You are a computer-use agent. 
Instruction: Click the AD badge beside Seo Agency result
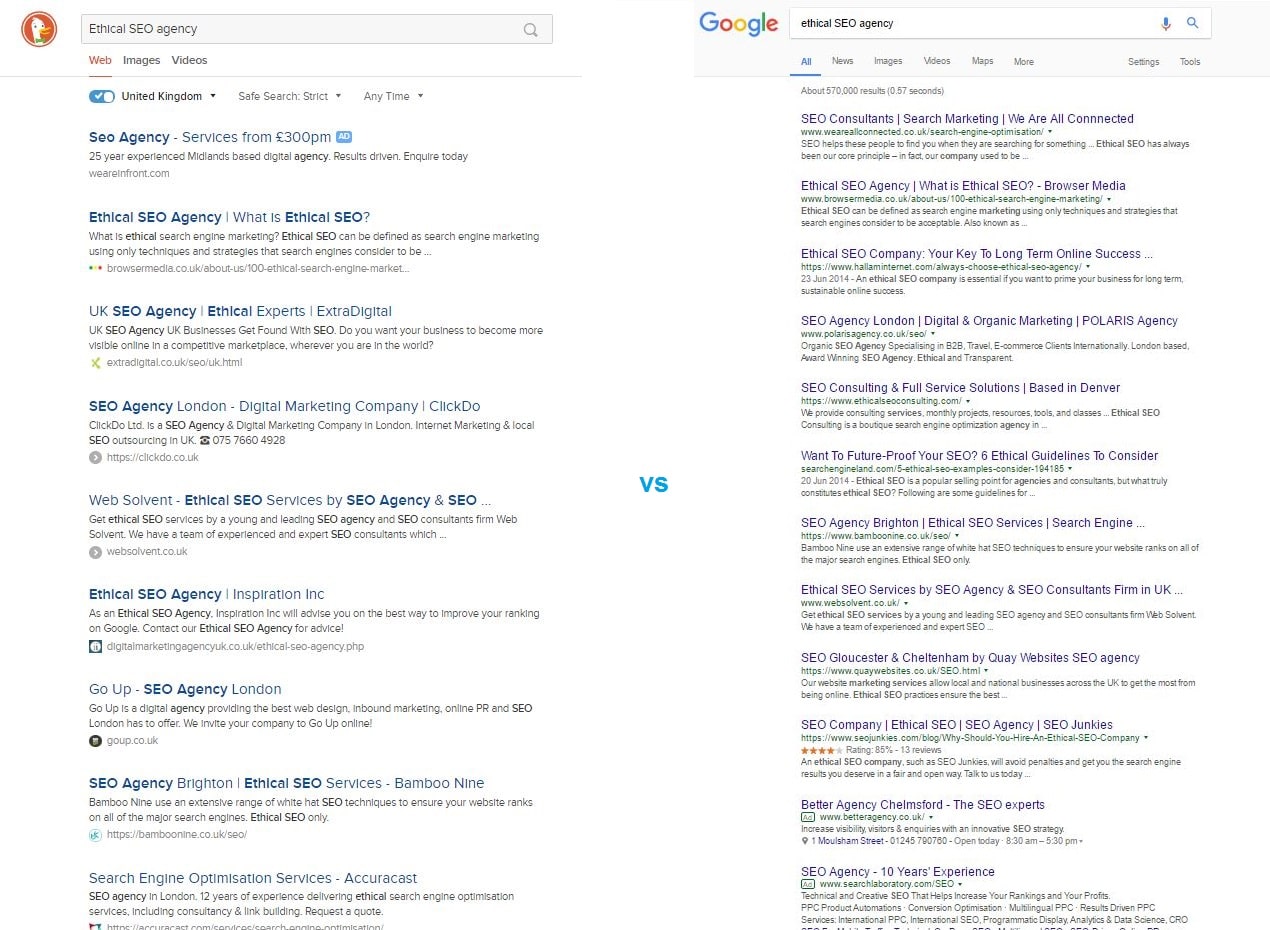point(344,137)
